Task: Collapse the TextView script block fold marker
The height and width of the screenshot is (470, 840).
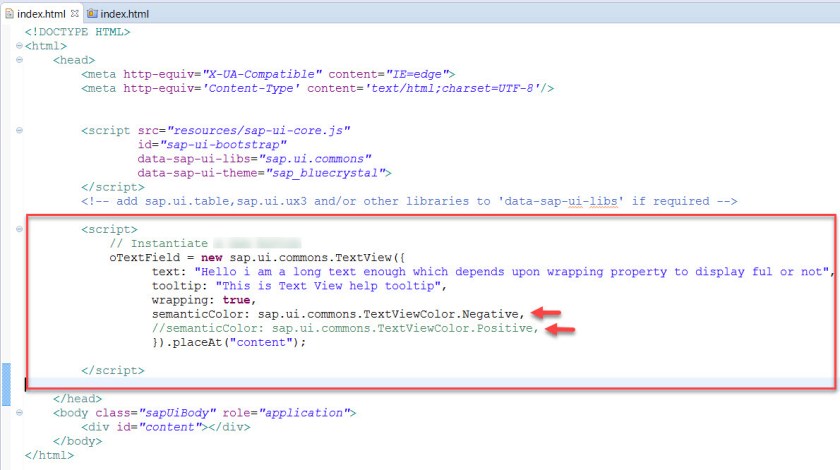Action: coord(19,229)
